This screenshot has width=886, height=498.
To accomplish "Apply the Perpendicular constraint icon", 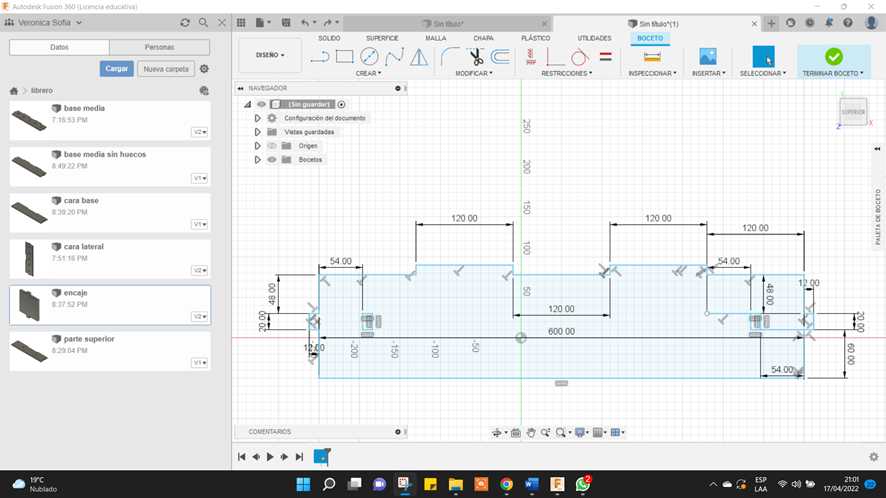I will coord(555,57).
